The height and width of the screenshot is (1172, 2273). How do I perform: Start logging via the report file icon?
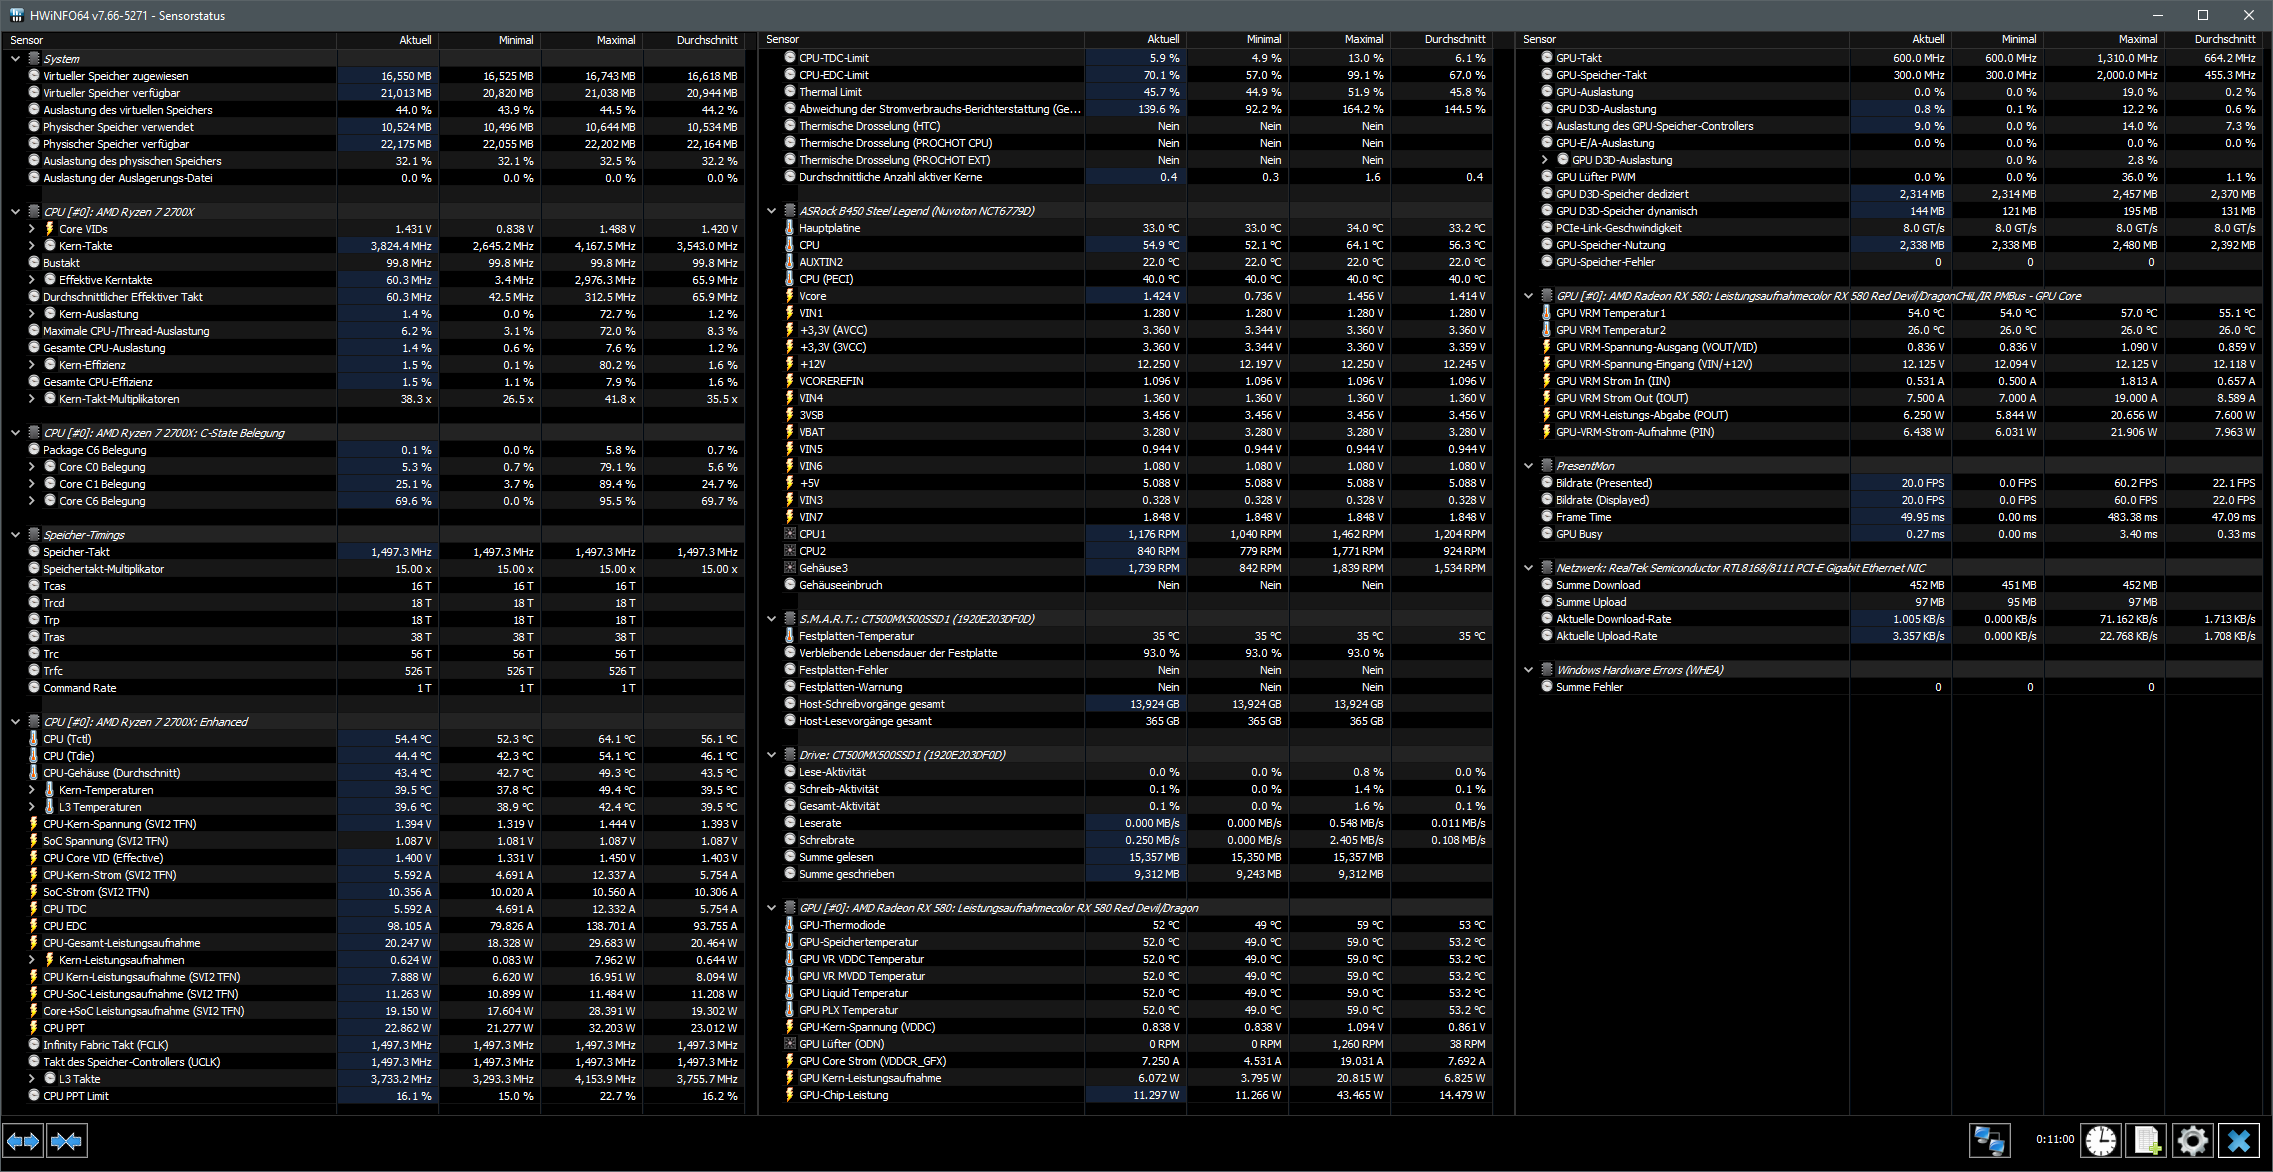tap(2146, 1140)
